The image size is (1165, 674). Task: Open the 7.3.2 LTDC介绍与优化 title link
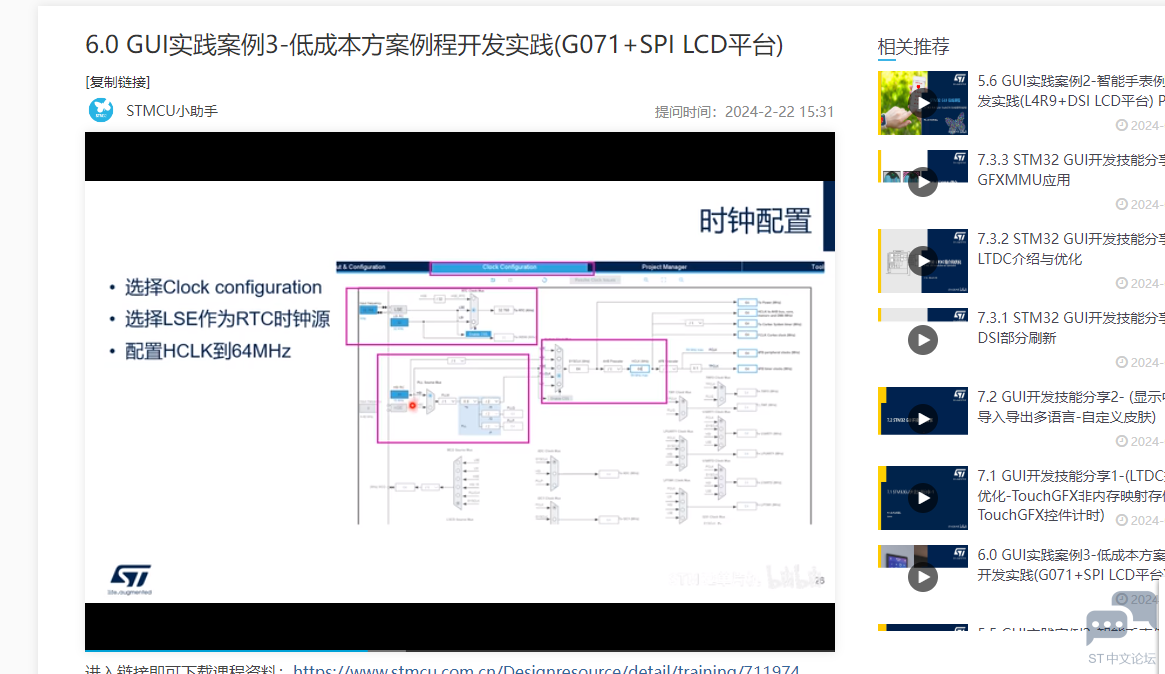(1071, 249)
